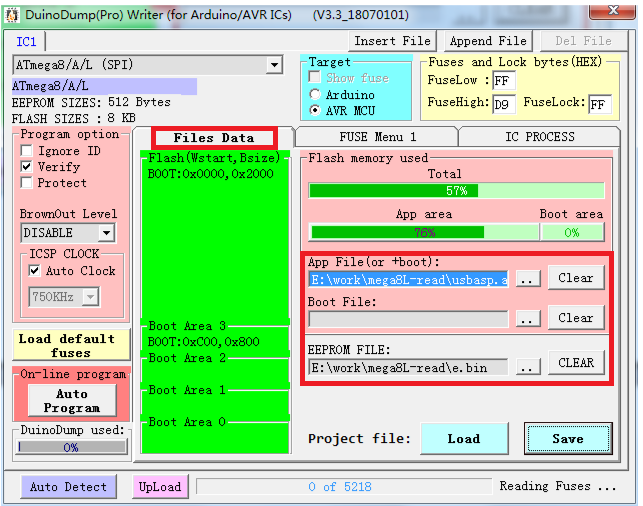Switch to the FUSE Menu 1 tab

[377, 137]
